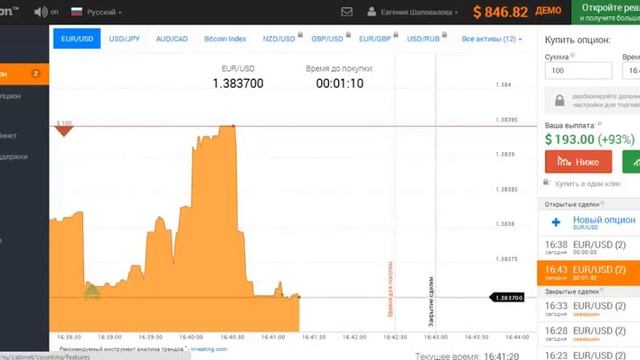
Task: Click the orange sidebar item with badge 2
Action: [24, 74]
